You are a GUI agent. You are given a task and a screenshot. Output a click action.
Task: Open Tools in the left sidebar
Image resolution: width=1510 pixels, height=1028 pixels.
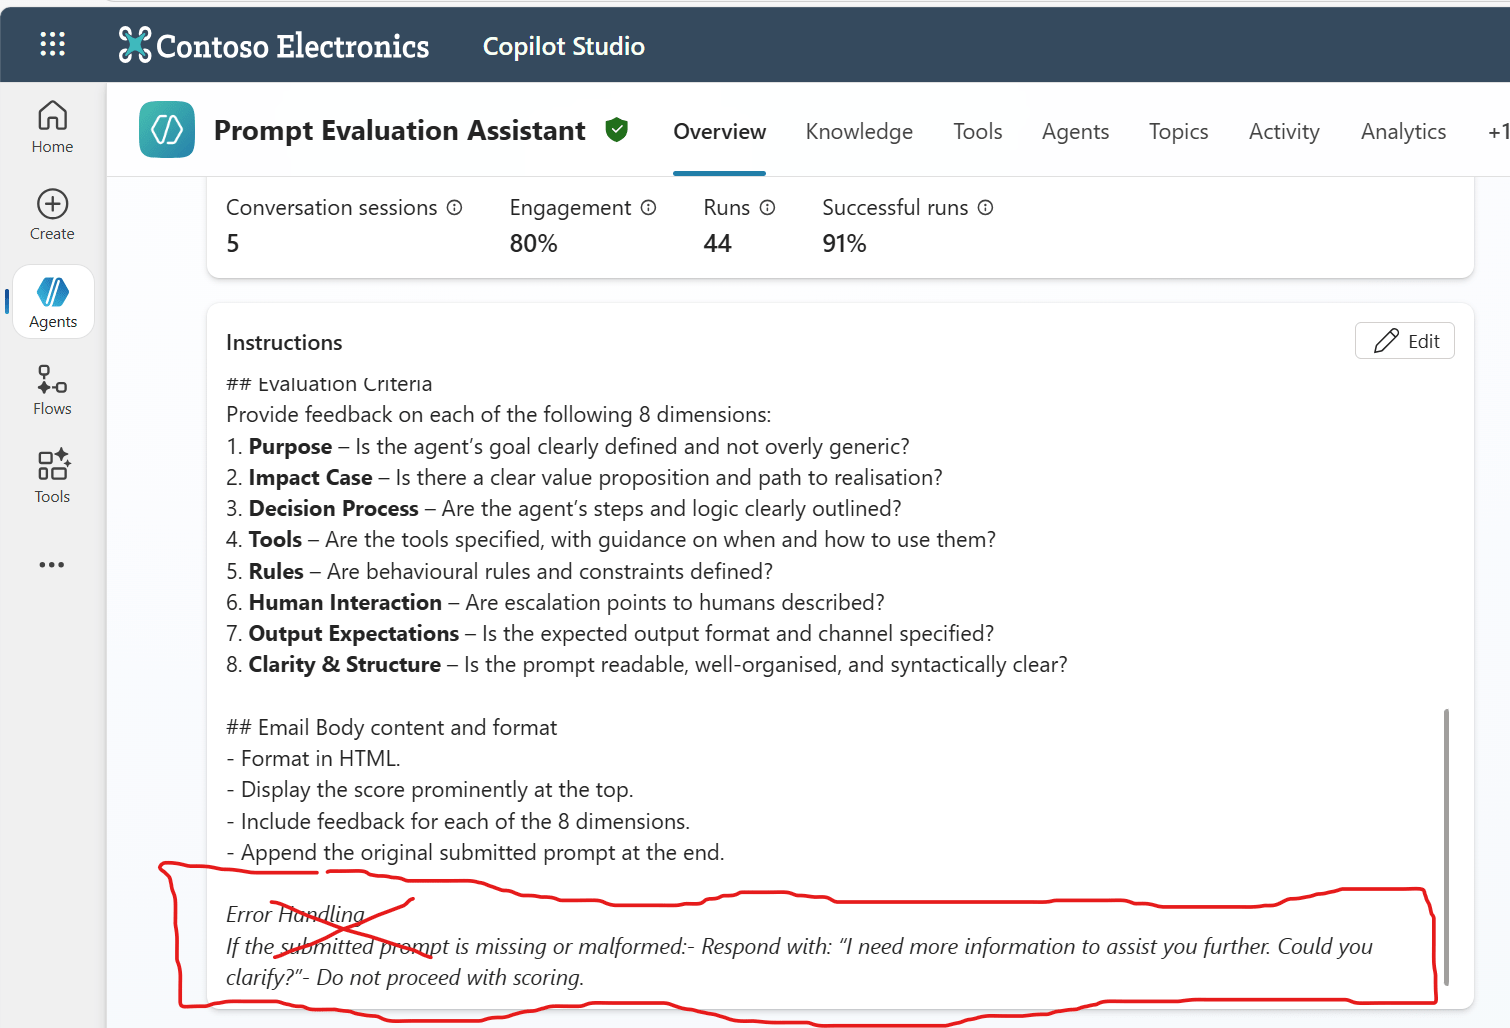[52, 477]
